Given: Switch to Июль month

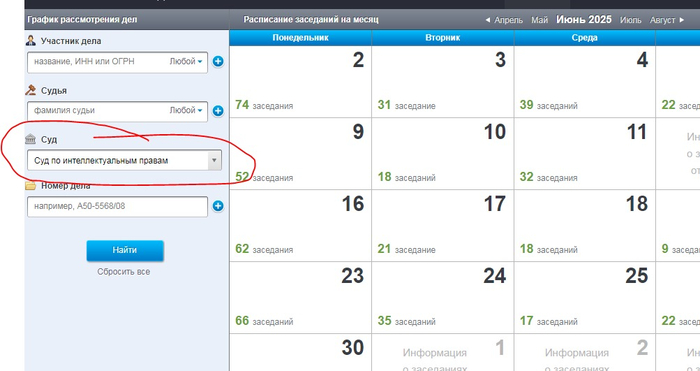Looking at the screenshot, I should coord(630,20).
